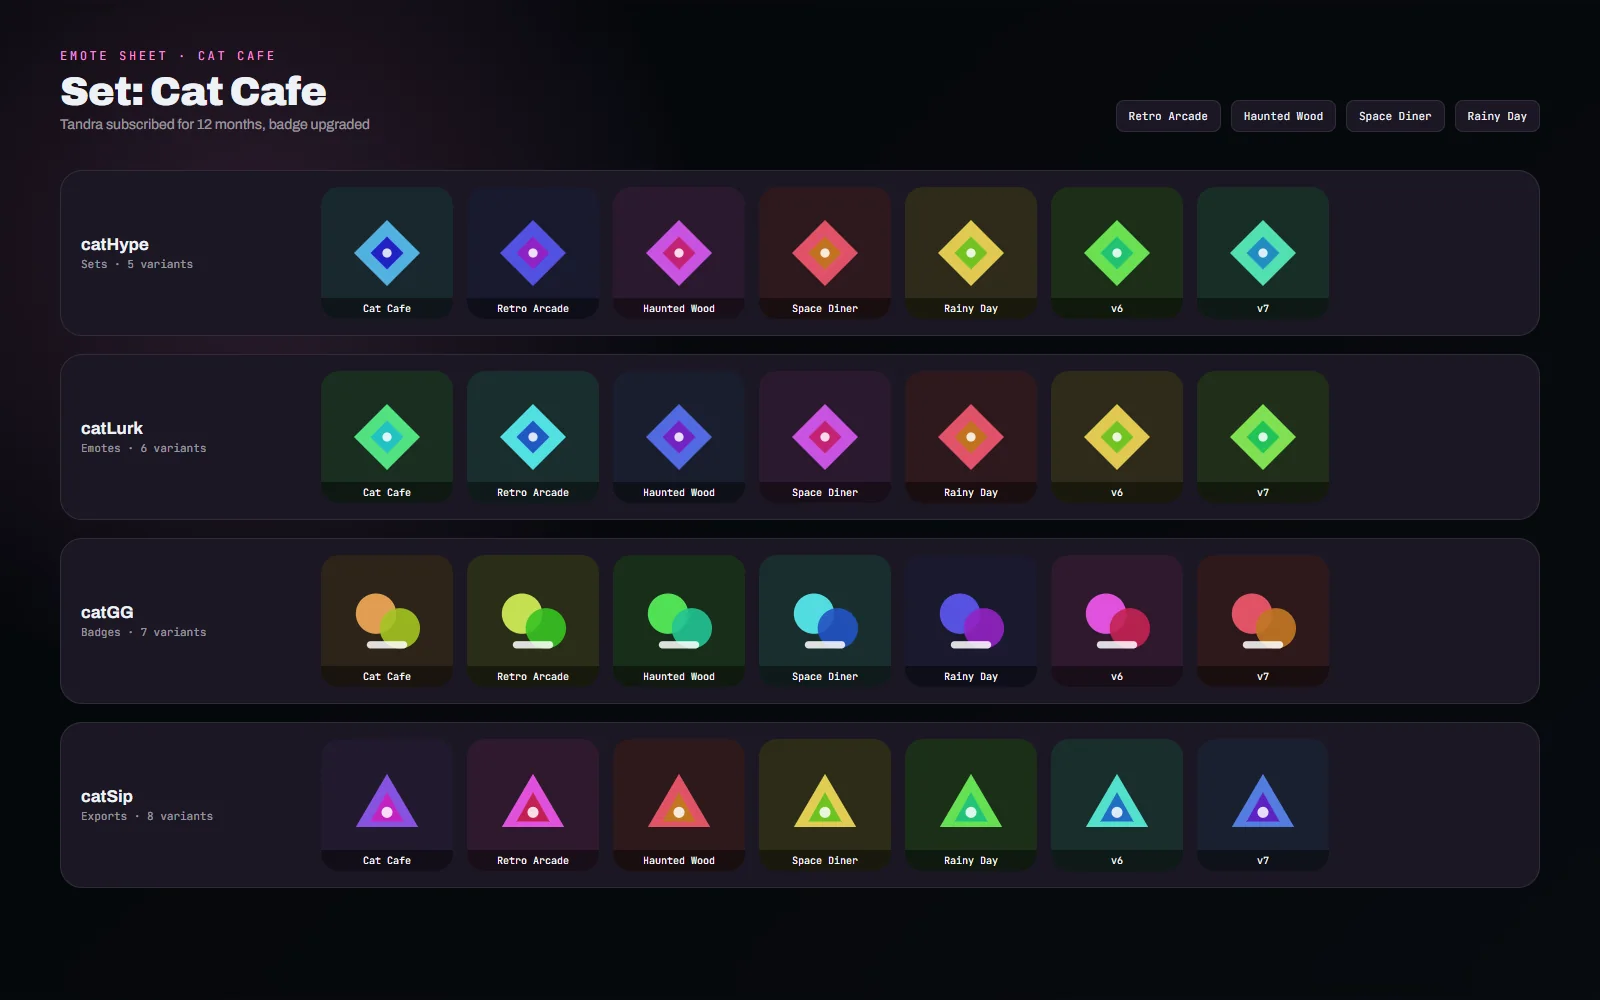This screenshot has height=1000, width=1600.
Task: Select catSip Rainy Day triangle emote
Action: pos(971,805)
